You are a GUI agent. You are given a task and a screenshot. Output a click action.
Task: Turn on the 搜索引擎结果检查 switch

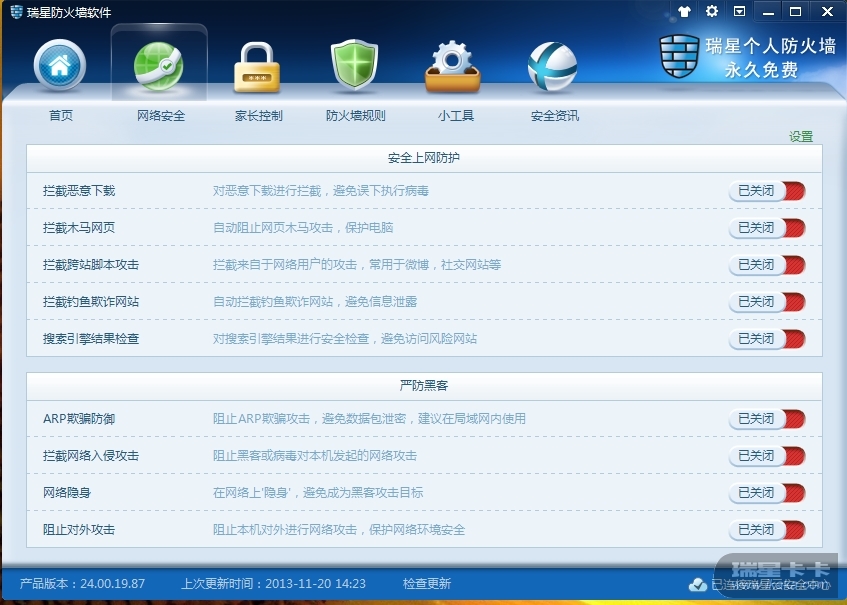(767, 339)
